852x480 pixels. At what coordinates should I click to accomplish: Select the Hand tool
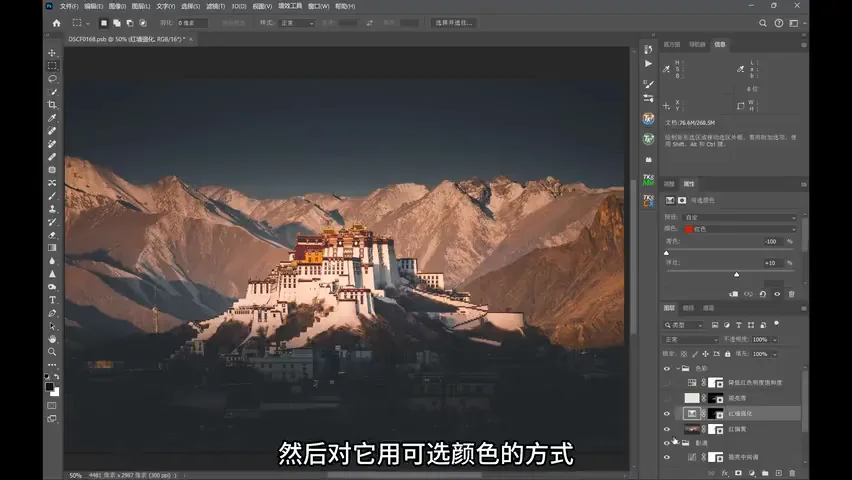[x=52, y=339]
